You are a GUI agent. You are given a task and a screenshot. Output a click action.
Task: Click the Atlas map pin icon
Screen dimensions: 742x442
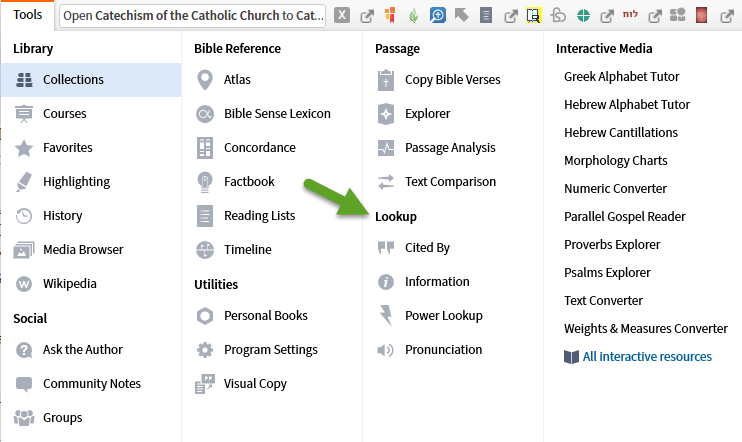[205, 80]
